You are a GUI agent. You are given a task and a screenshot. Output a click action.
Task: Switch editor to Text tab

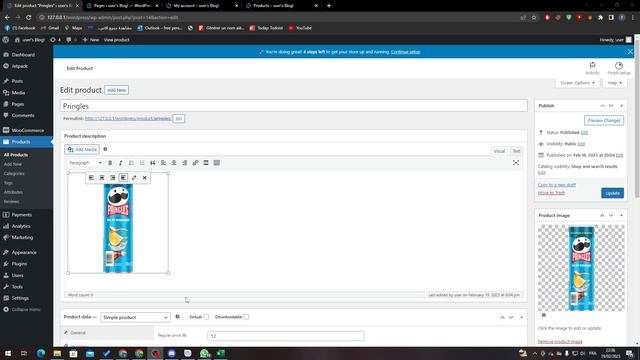pyautogui.click(x=516, y=151)
